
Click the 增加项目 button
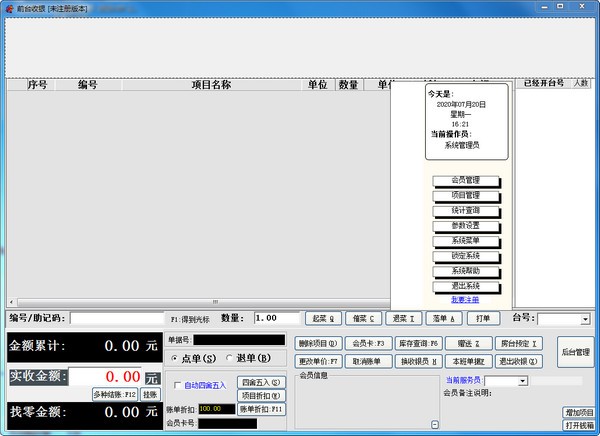pyautogui.click(x=579, y=413)
